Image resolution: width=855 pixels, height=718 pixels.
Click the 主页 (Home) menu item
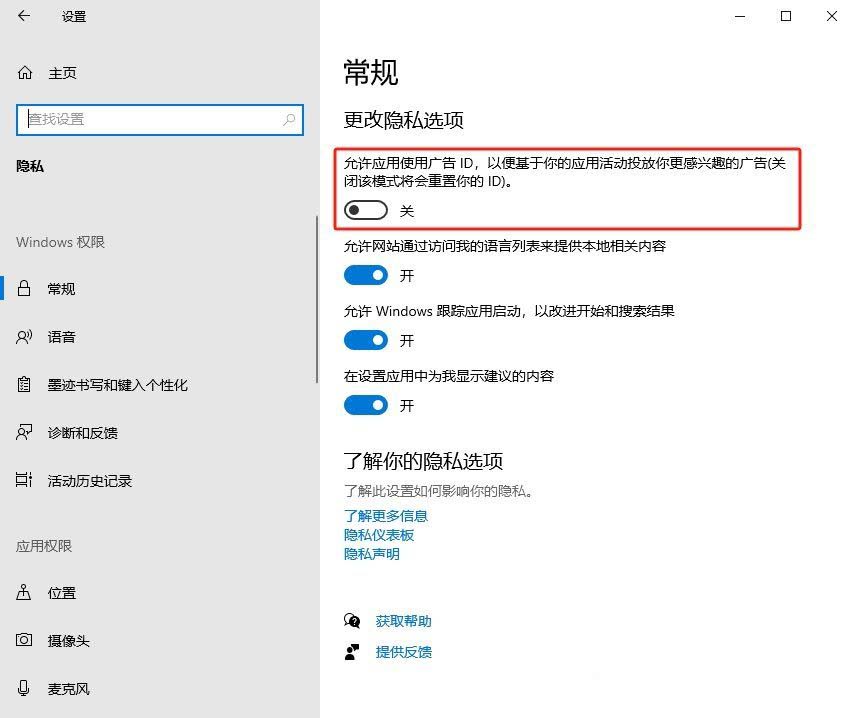coord(62,72)
